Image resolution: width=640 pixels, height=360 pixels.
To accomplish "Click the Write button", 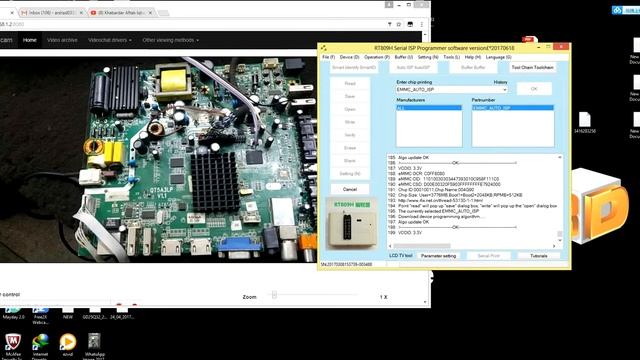I will (x=350, y=122).
